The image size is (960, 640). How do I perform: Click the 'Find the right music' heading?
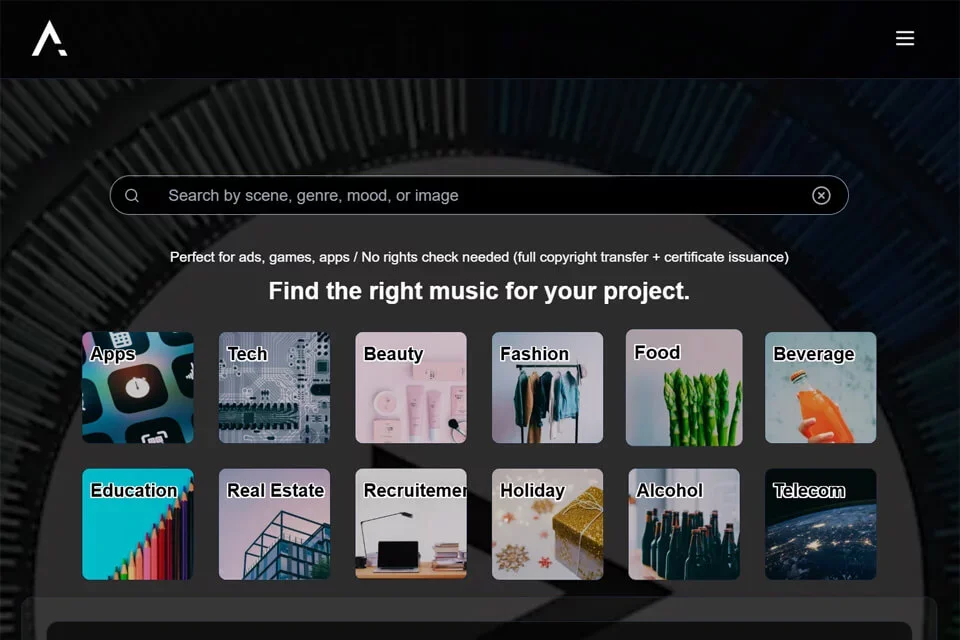pos(479,291)
